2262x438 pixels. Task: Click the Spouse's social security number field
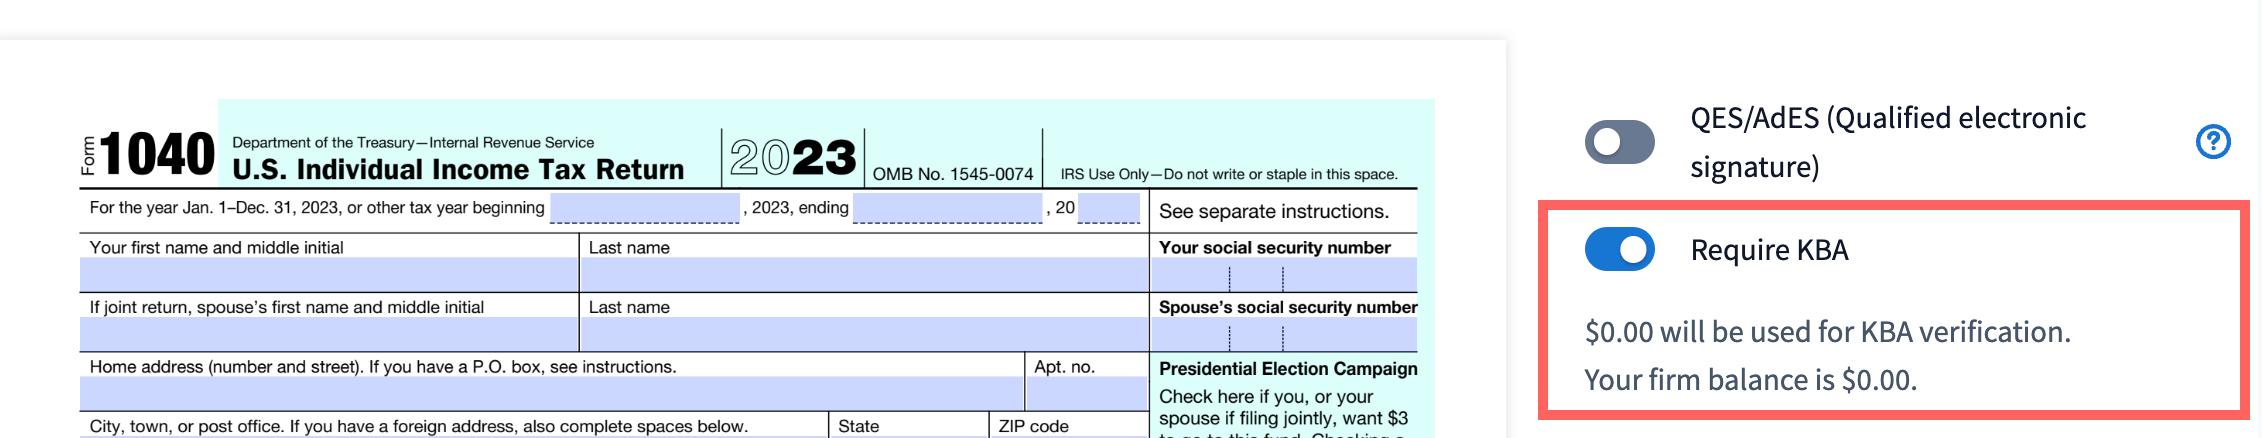(1283, 334)
